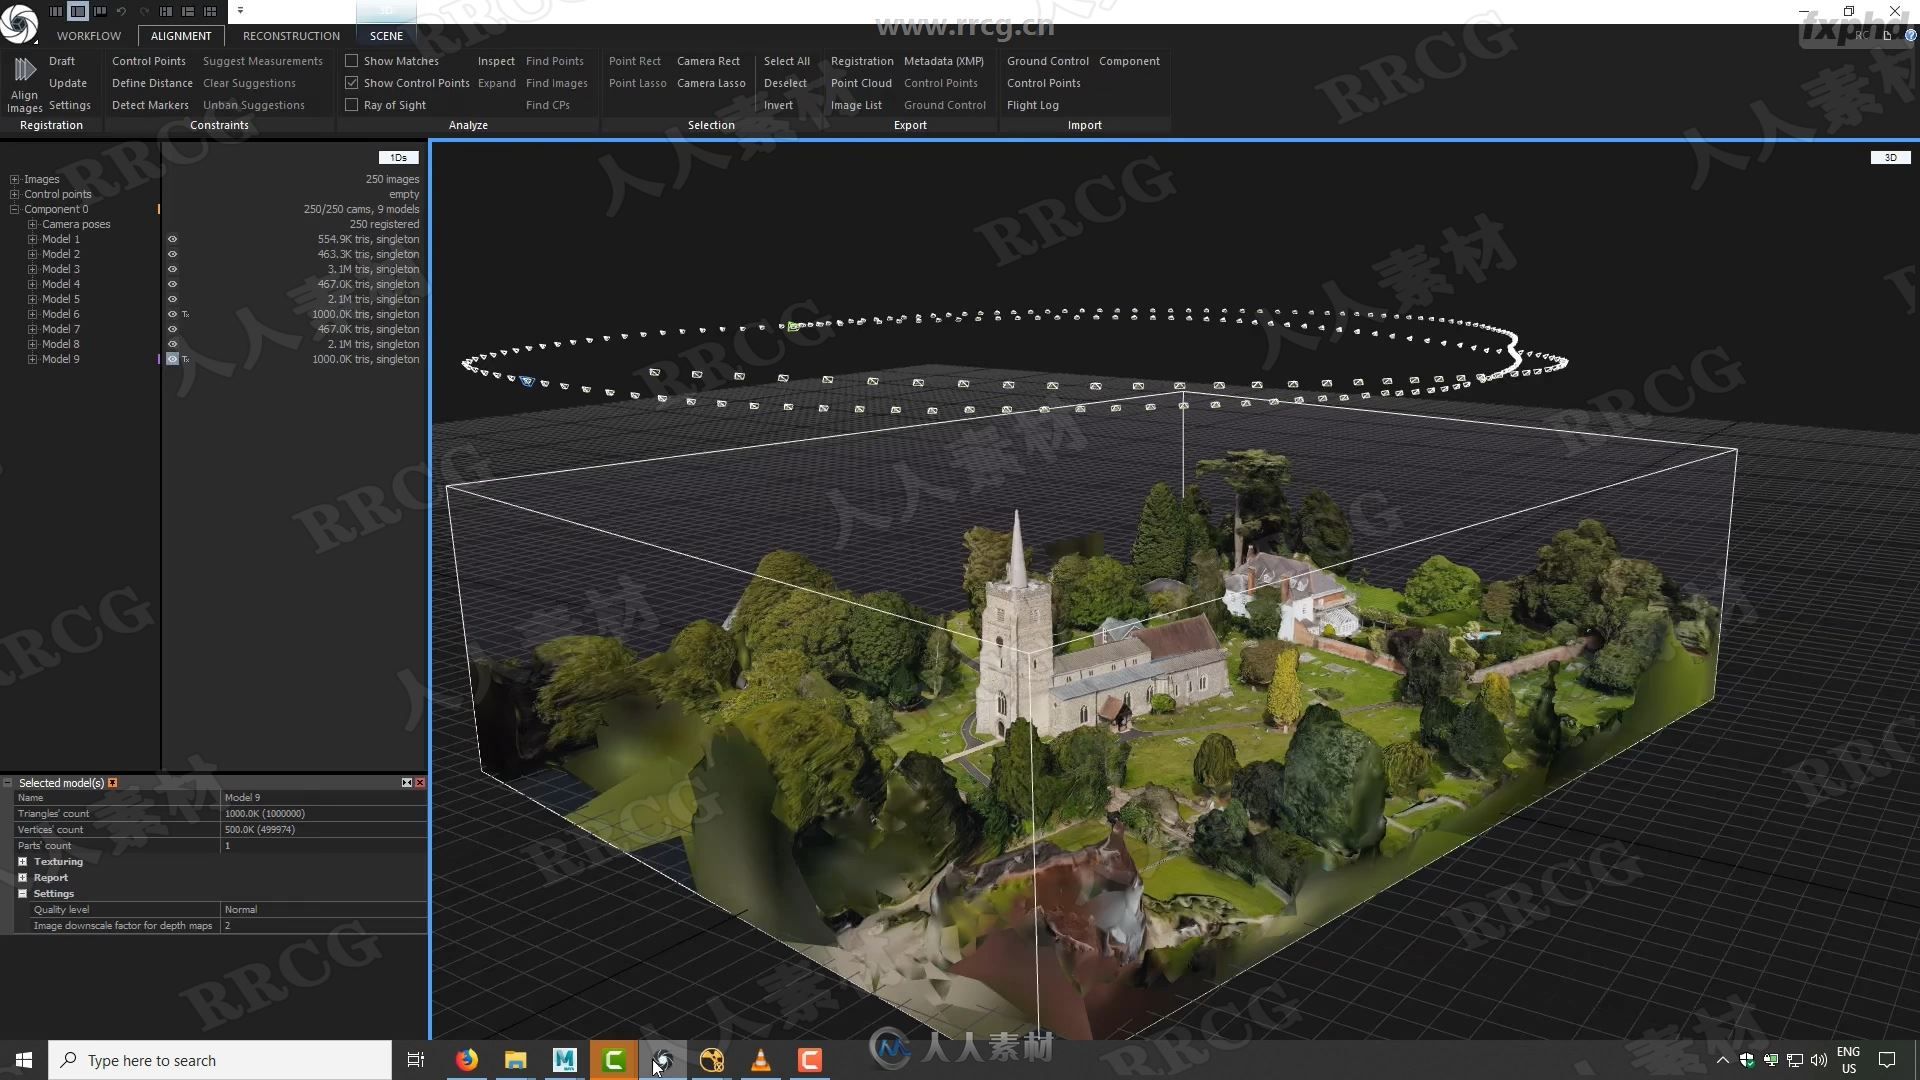Click the Deselect button in Selection
1920x1080 pixels.
click(785, 82)
